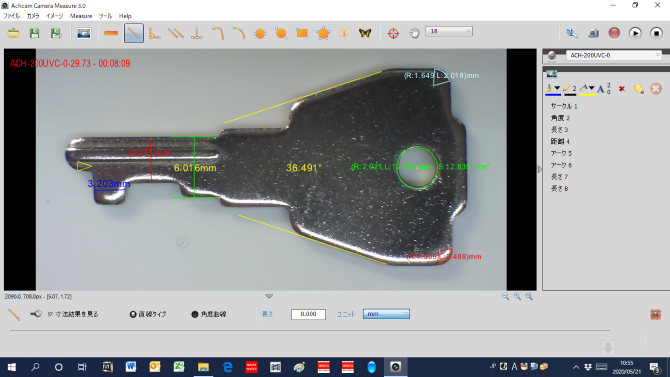Select the hand pan tool

click(414, 33)
